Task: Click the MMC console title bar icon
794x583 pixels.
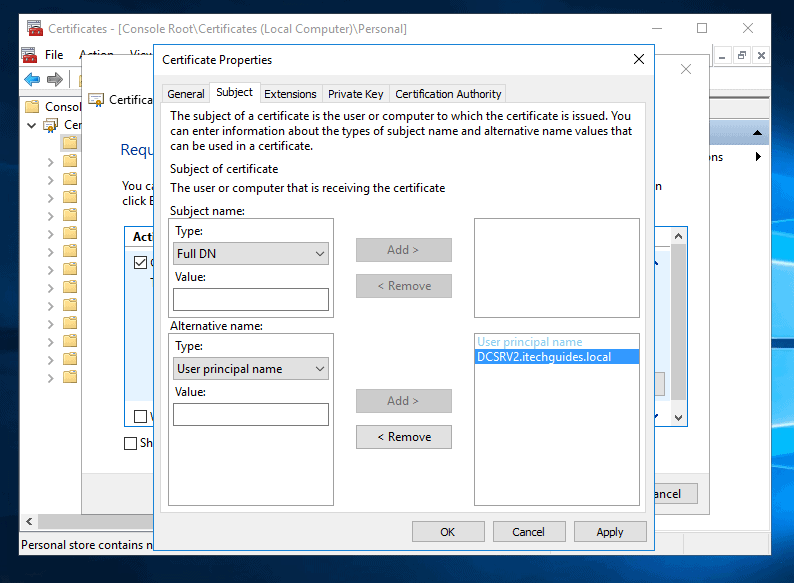Action: [x=35, y=28]
